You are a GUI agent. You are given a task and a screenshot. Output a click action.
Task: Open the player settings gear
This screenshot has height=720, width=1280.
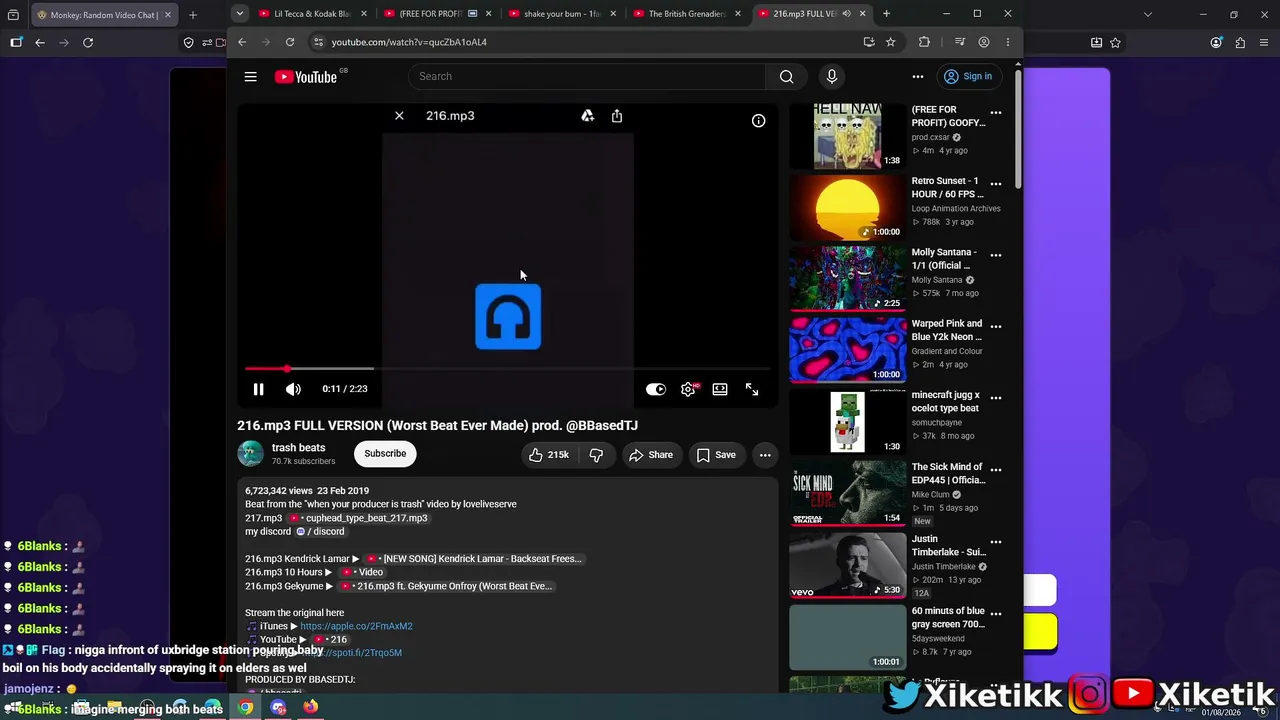688,389
